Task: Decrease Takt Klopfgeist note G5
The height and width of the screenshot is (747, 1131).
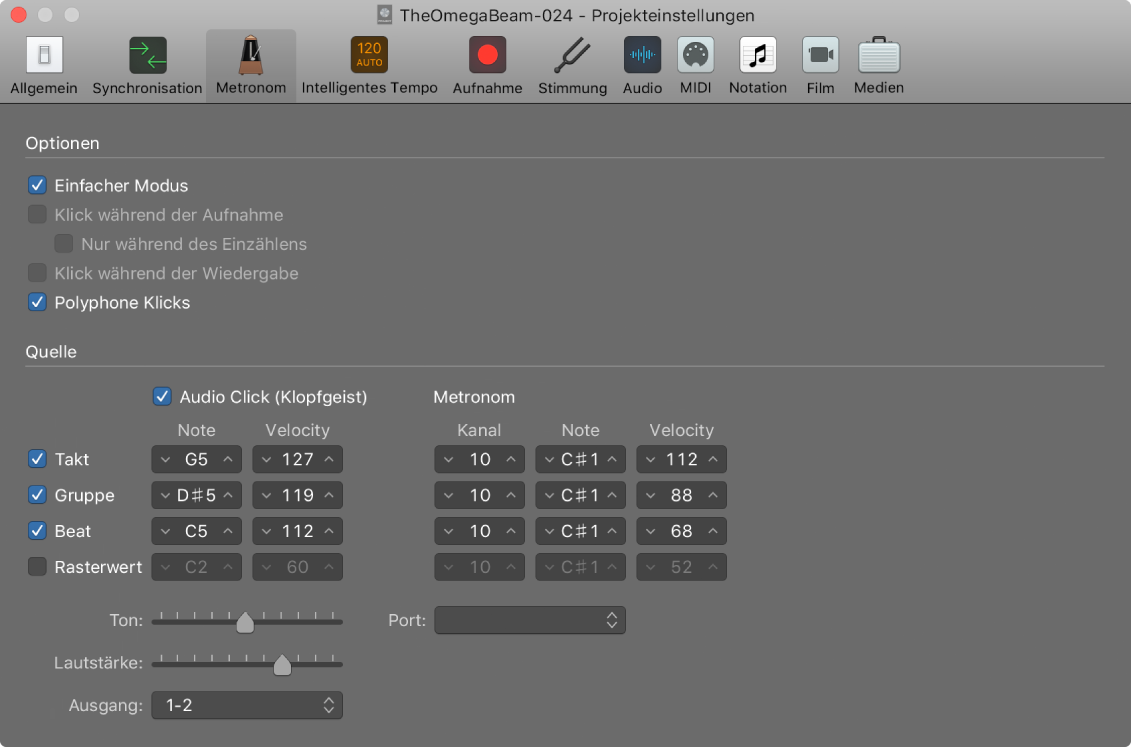Action: 166,459
